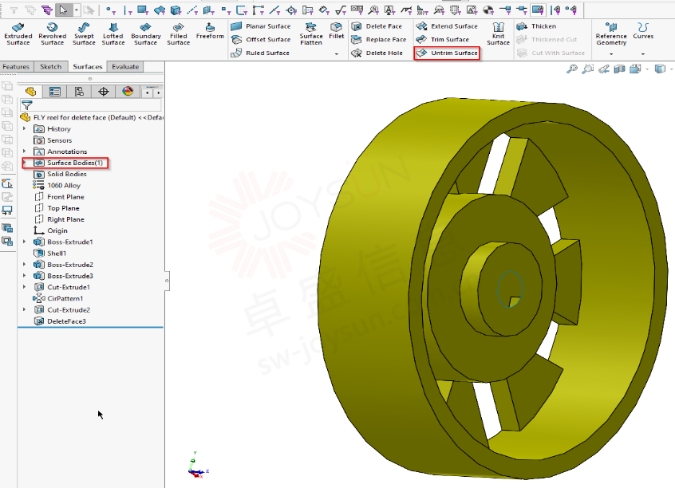This screenshot has height=488, width=675.
Task: Open the FeatureManager design tree tab
Action: click(x=30, y=91)
